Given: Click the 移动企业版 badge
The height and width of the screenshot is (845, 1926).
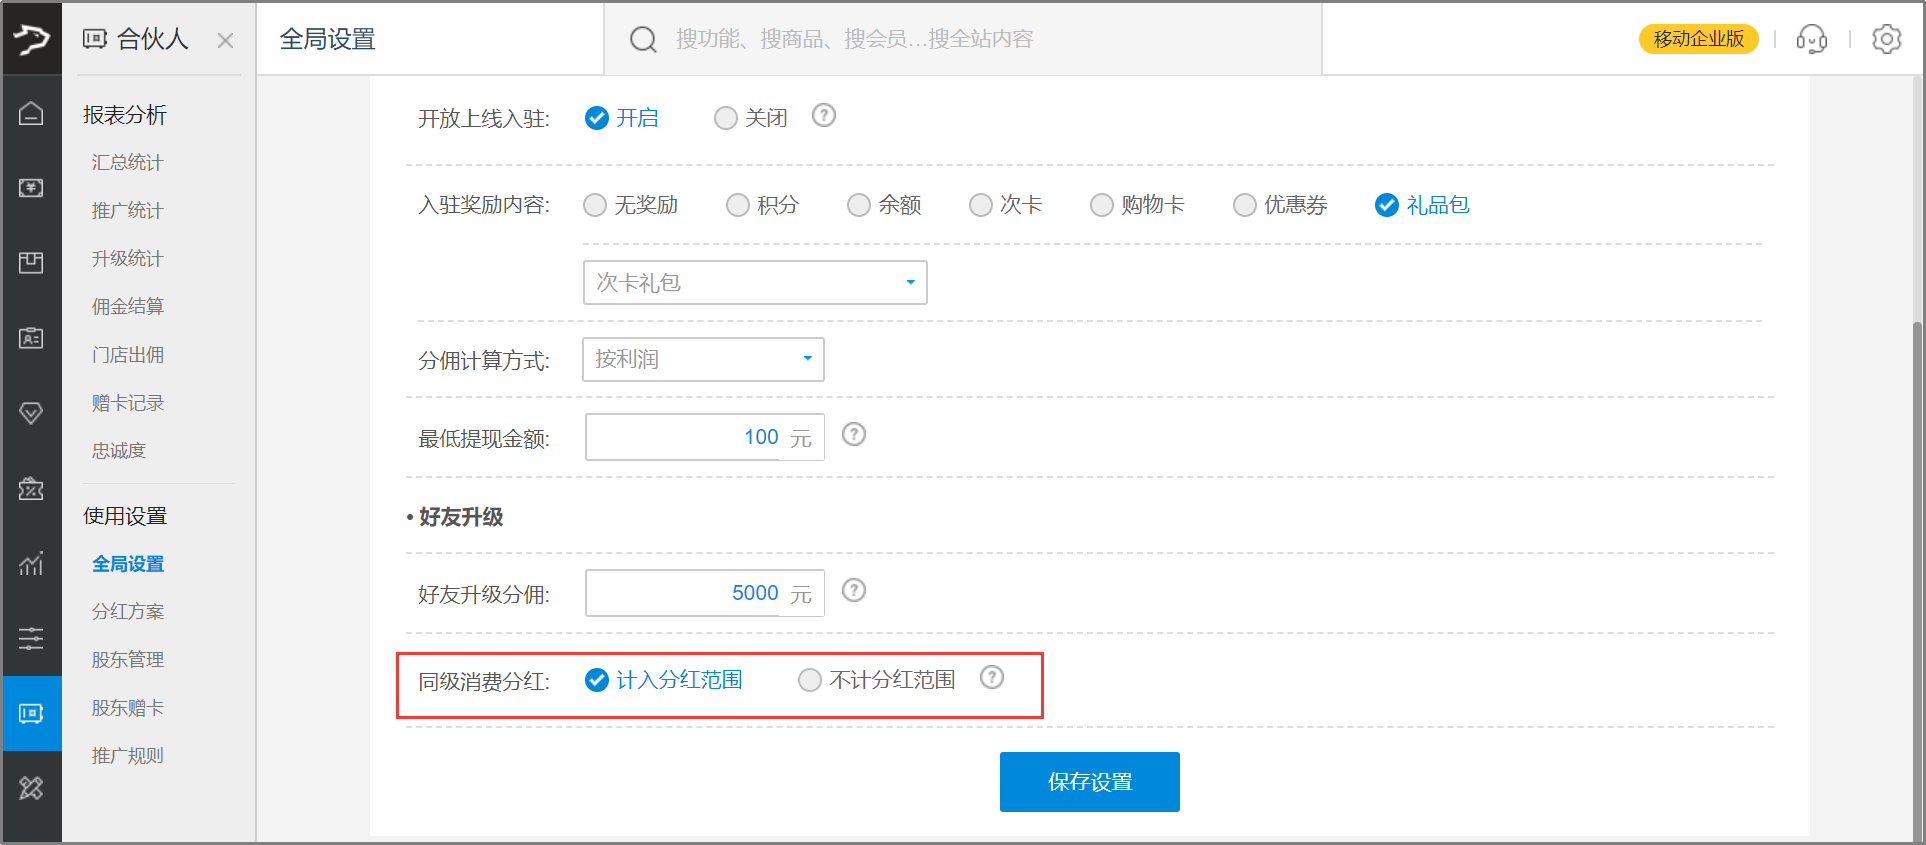Looking at the screenshot, I should pos(1698,39).
